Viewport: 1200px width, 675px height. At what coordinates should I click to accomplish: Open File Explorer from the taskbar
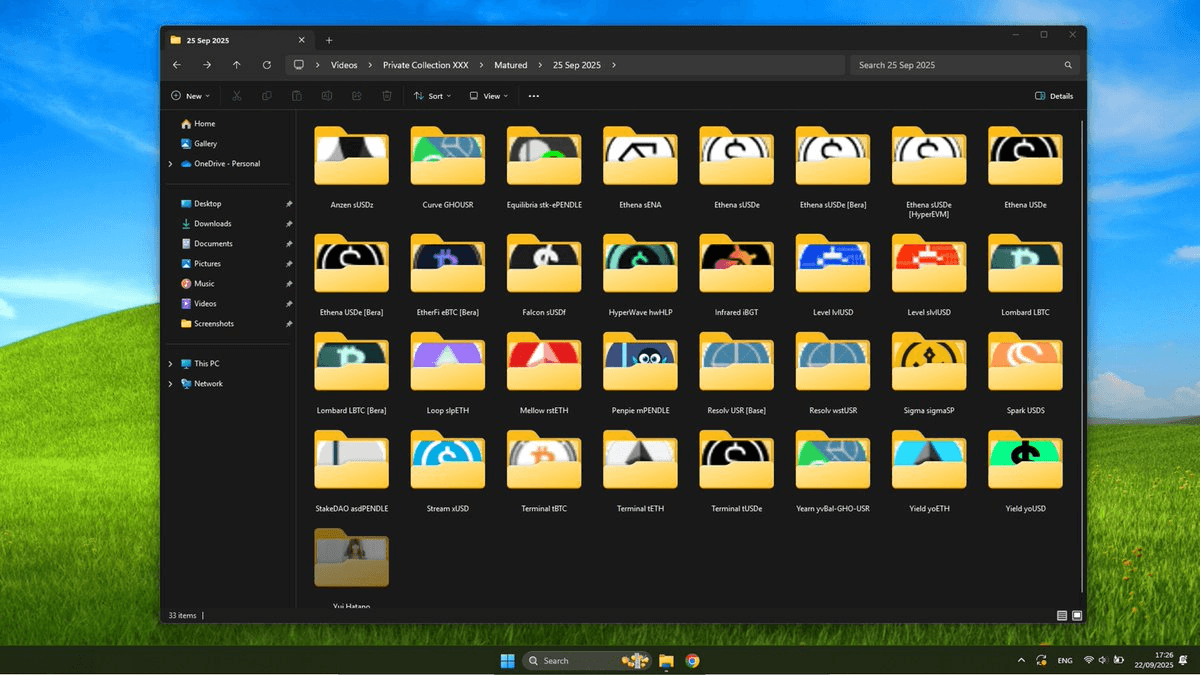(x=666, y=661)
